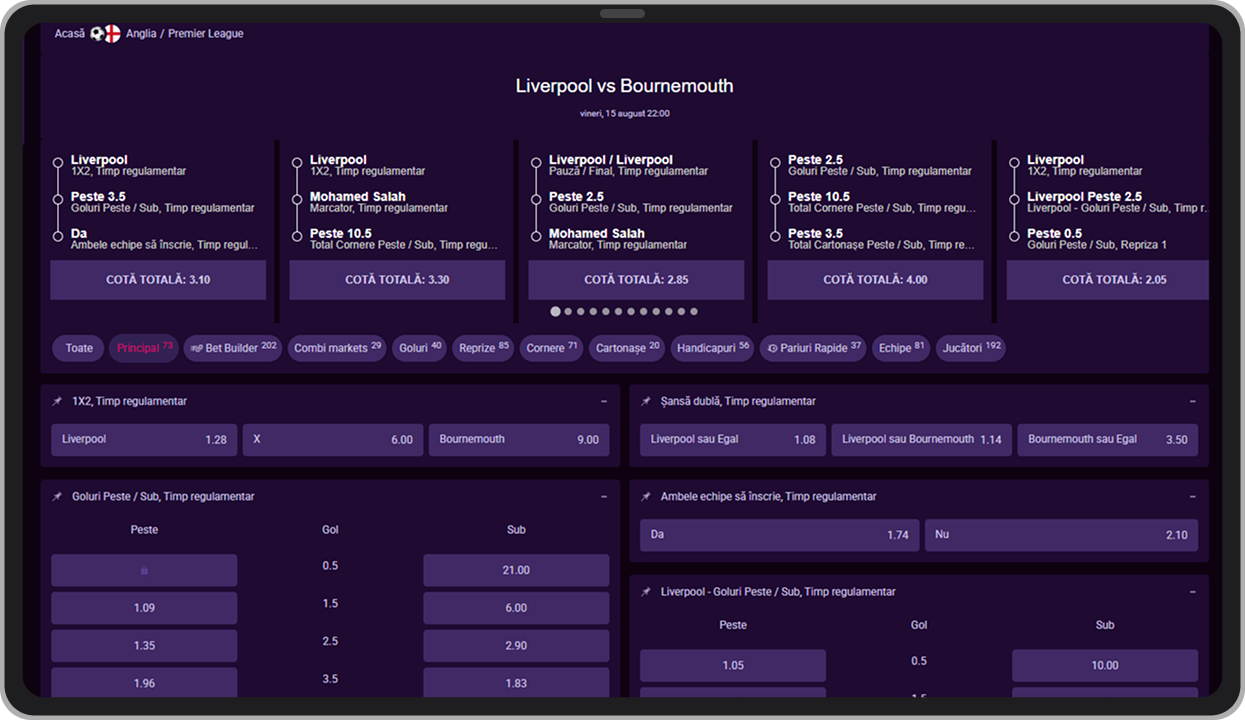Viewport: 1245px width, 720px height.
Task: Select the Principal tab
Action: click(x=144, y=348)
